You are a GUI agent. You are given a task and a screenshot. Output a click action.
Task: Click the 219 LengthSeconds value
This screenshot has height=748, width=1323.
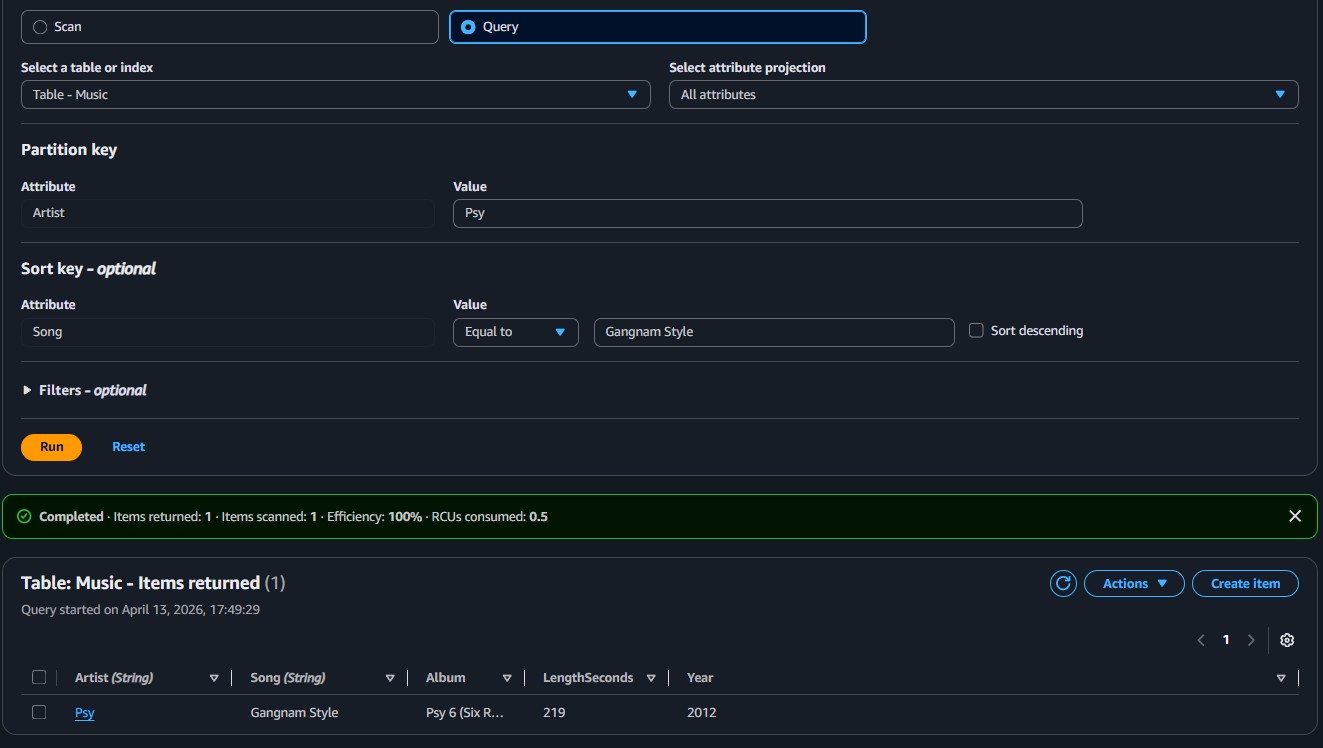[x=554, y=713]
